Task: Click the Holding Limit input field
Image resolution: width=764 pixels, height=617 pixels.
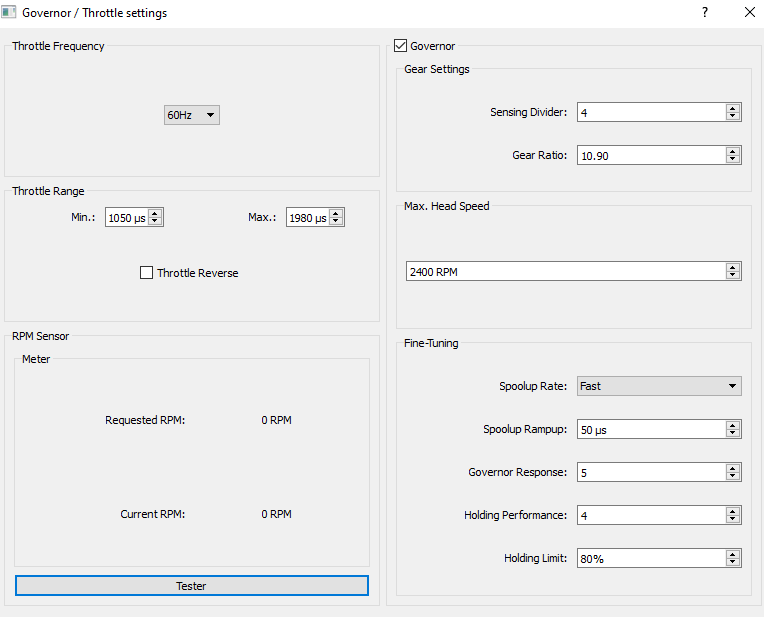Action: click(x=650, y=558)
